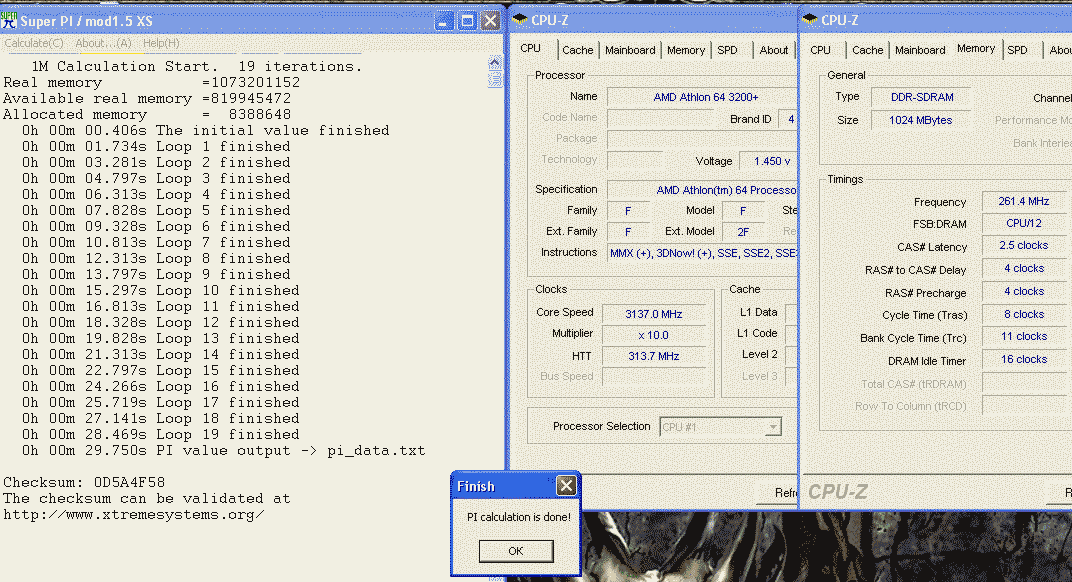Select CPU tab in first CPU-Z window
The width and height of the screenshot is (1072, 582).
coord(531,49)
